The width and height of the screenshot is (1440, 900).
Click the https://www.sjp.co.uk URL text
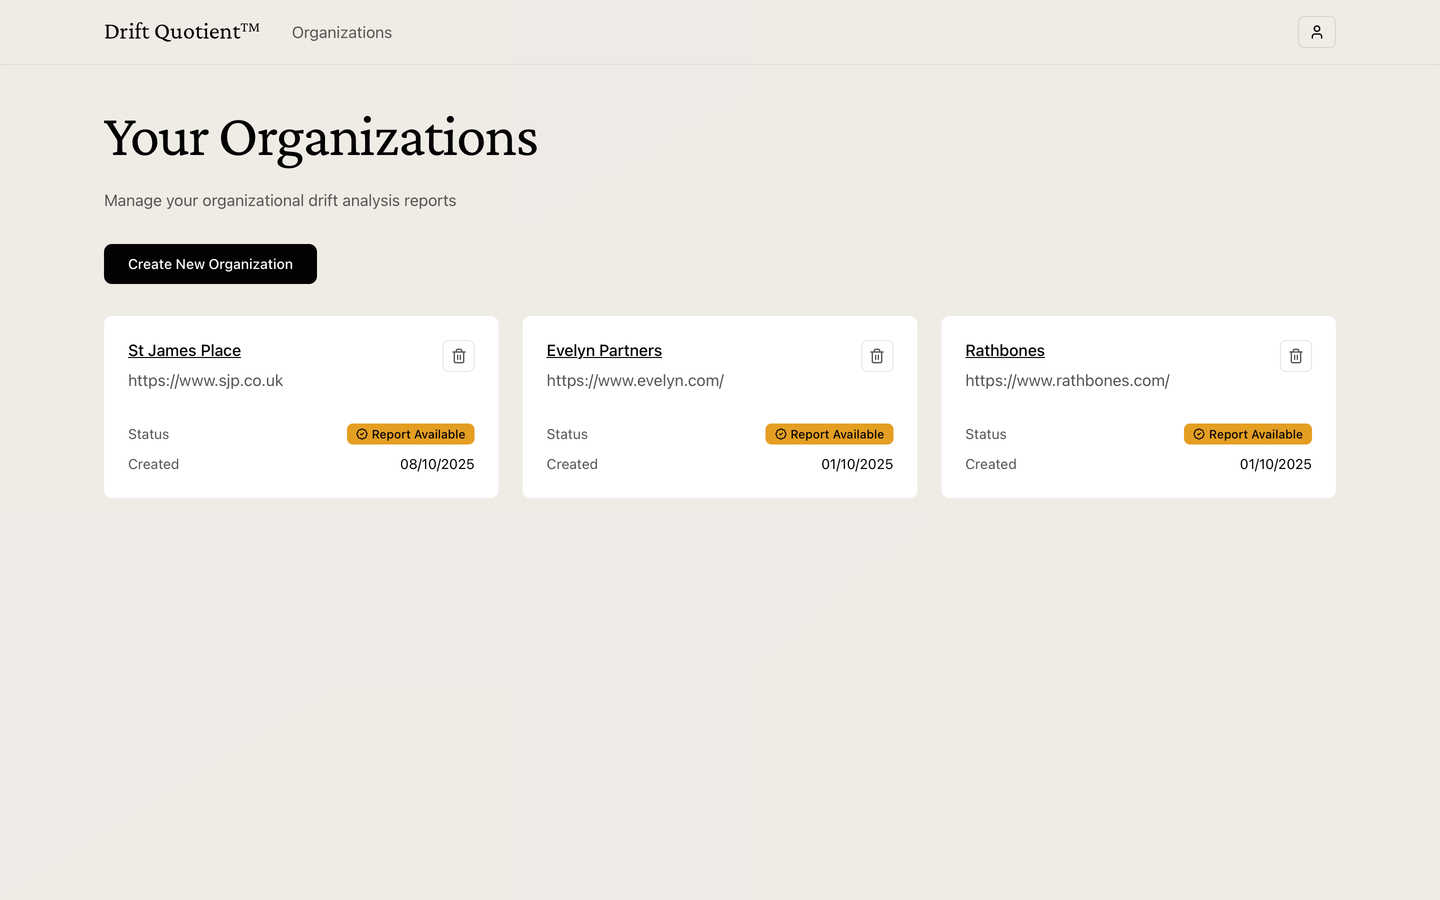coord(205,381)
